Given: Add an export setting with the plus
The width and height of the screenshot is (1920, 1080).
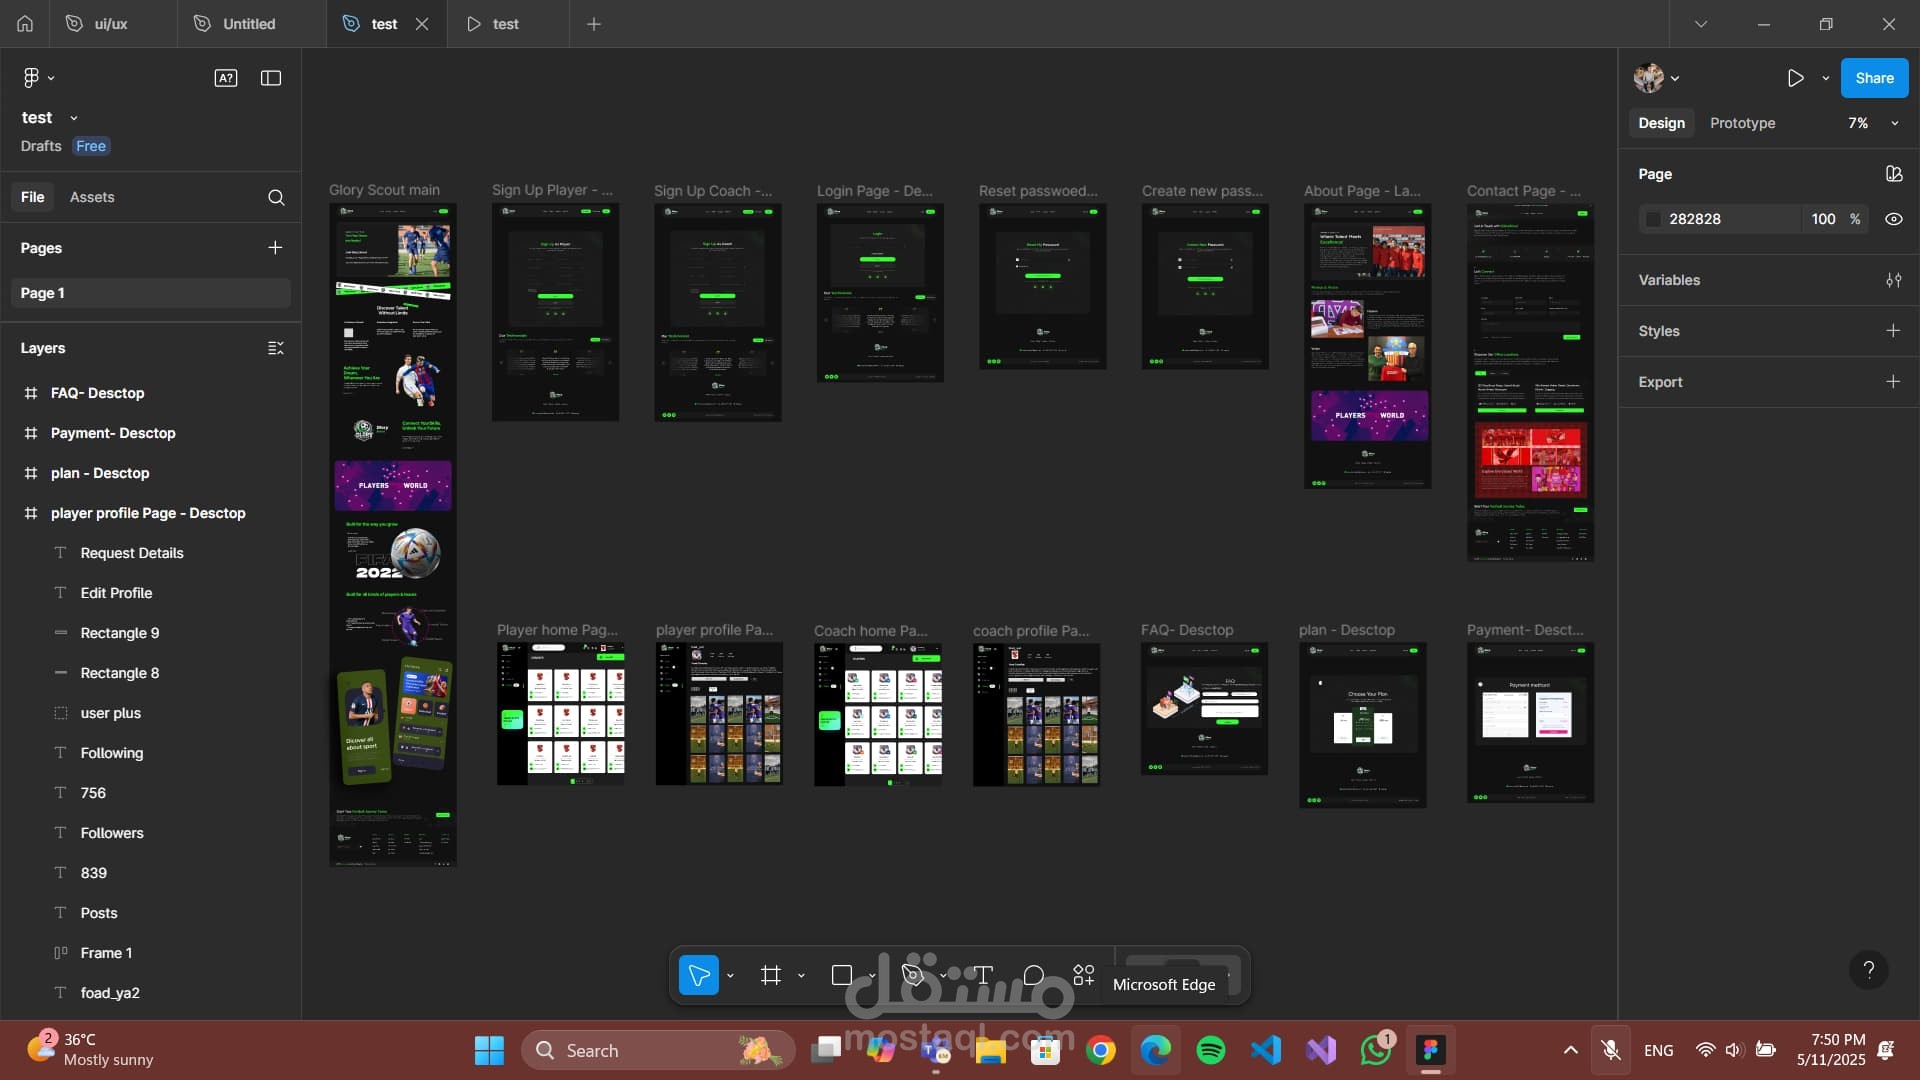Looking at the screenshot, I should [x=1893, y=382].
